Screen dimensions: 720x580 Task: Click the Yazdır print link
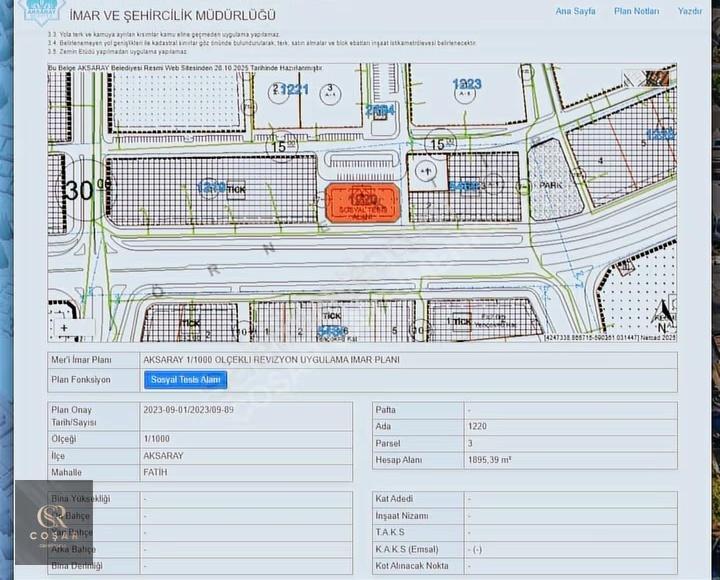click(690, 11)
